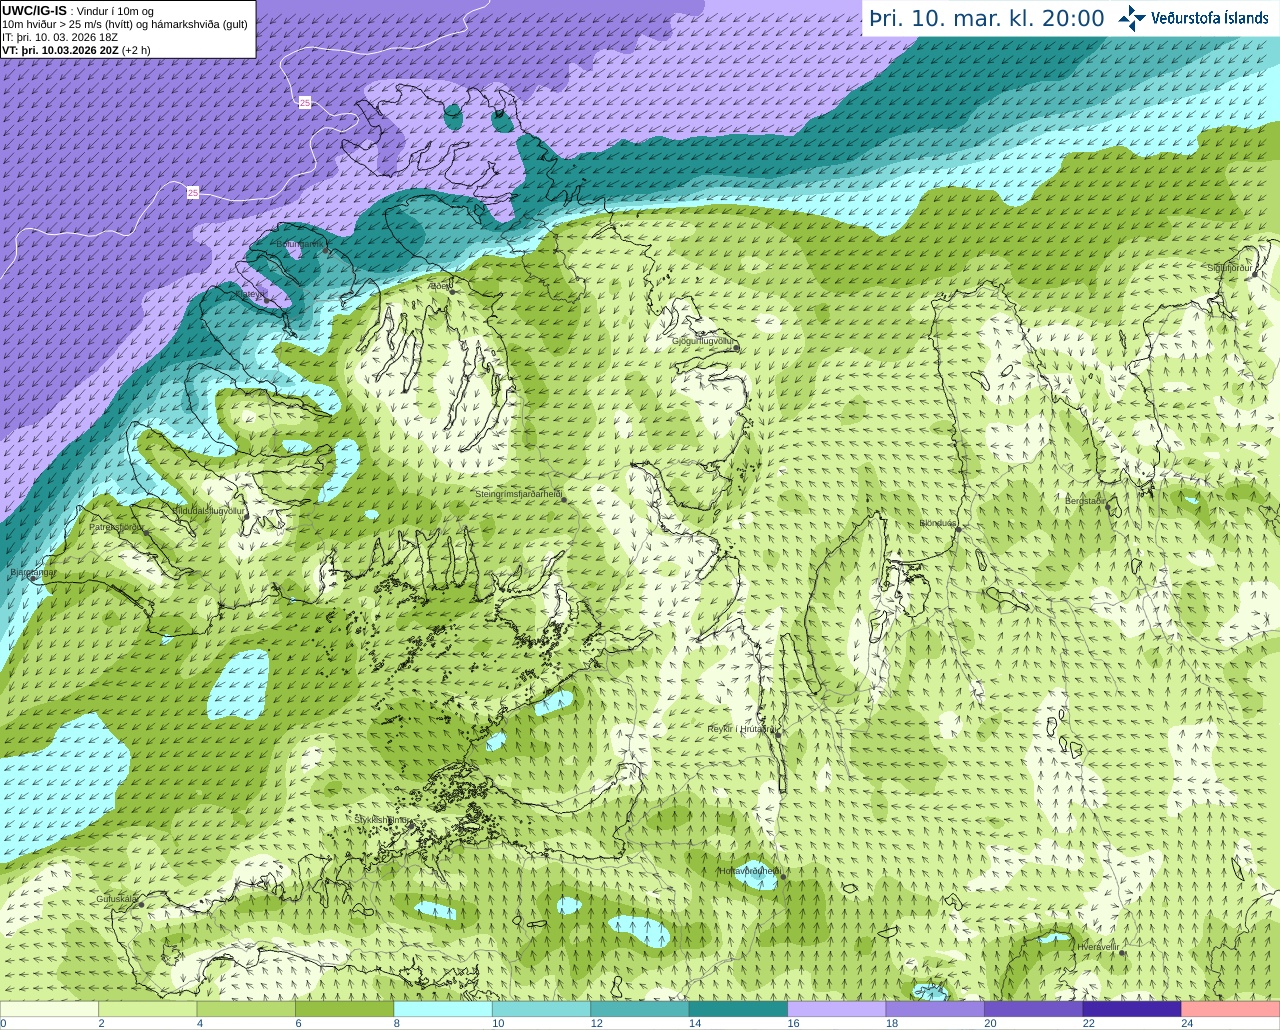Pick the 4–6 m/s green legend swatch
1280x1030 pixels.
pos(247,1009)
